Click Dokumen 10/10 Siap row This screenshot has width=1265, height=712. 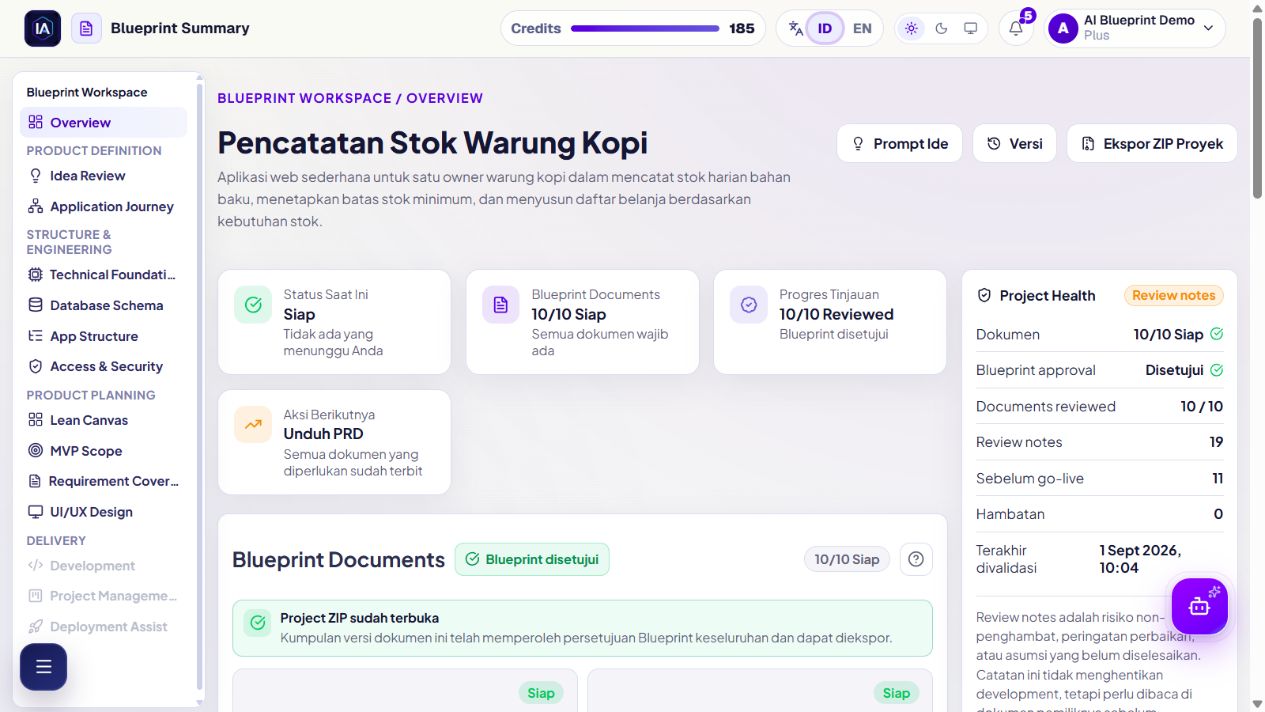1100,334
